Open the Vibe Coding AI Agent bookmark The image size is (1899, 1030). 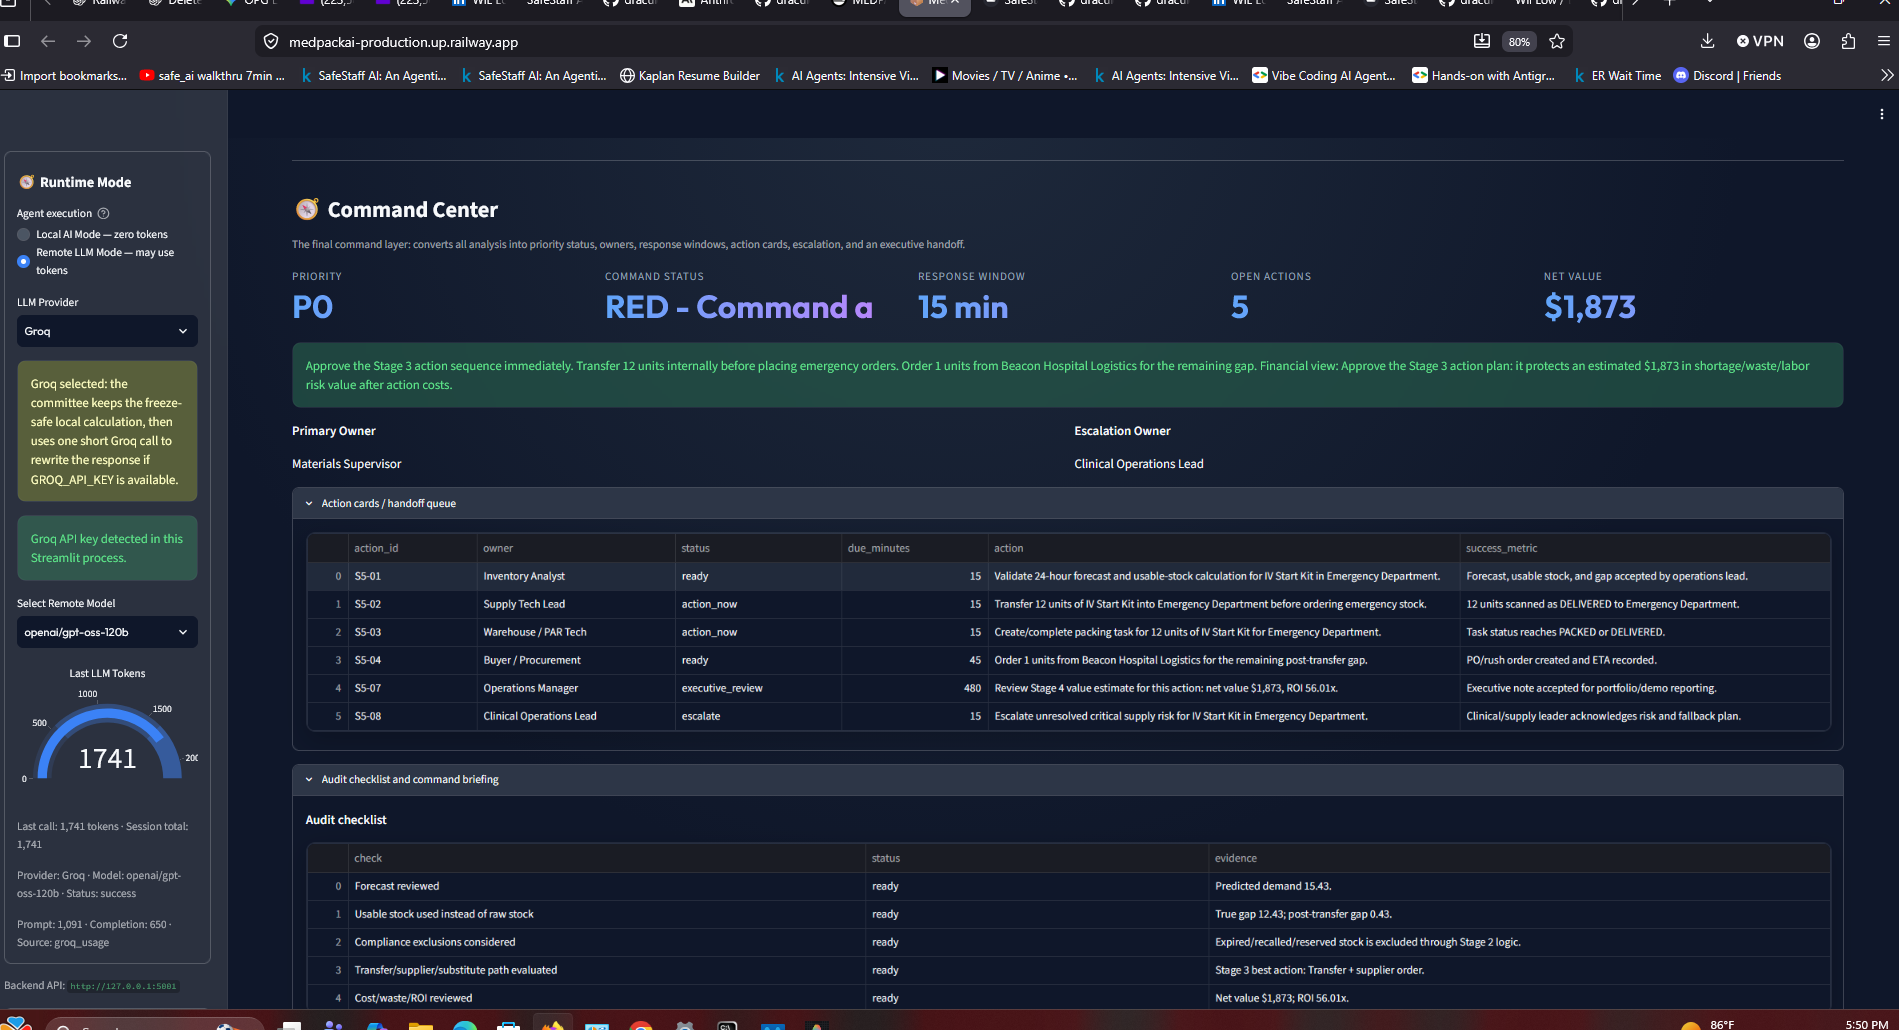(1324, 75)
